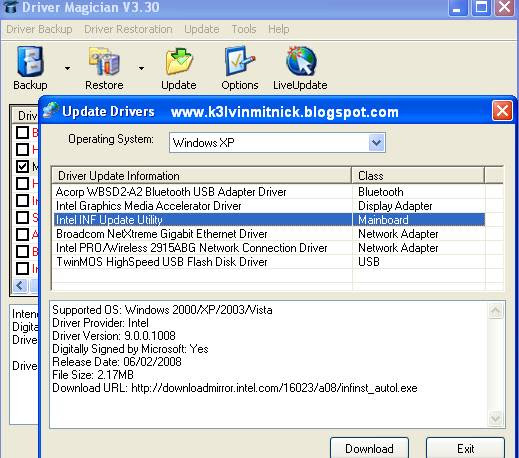The width and height of the screenshot is (519, 458).
Task: Click the Download button
Action: tap(369, 449)
